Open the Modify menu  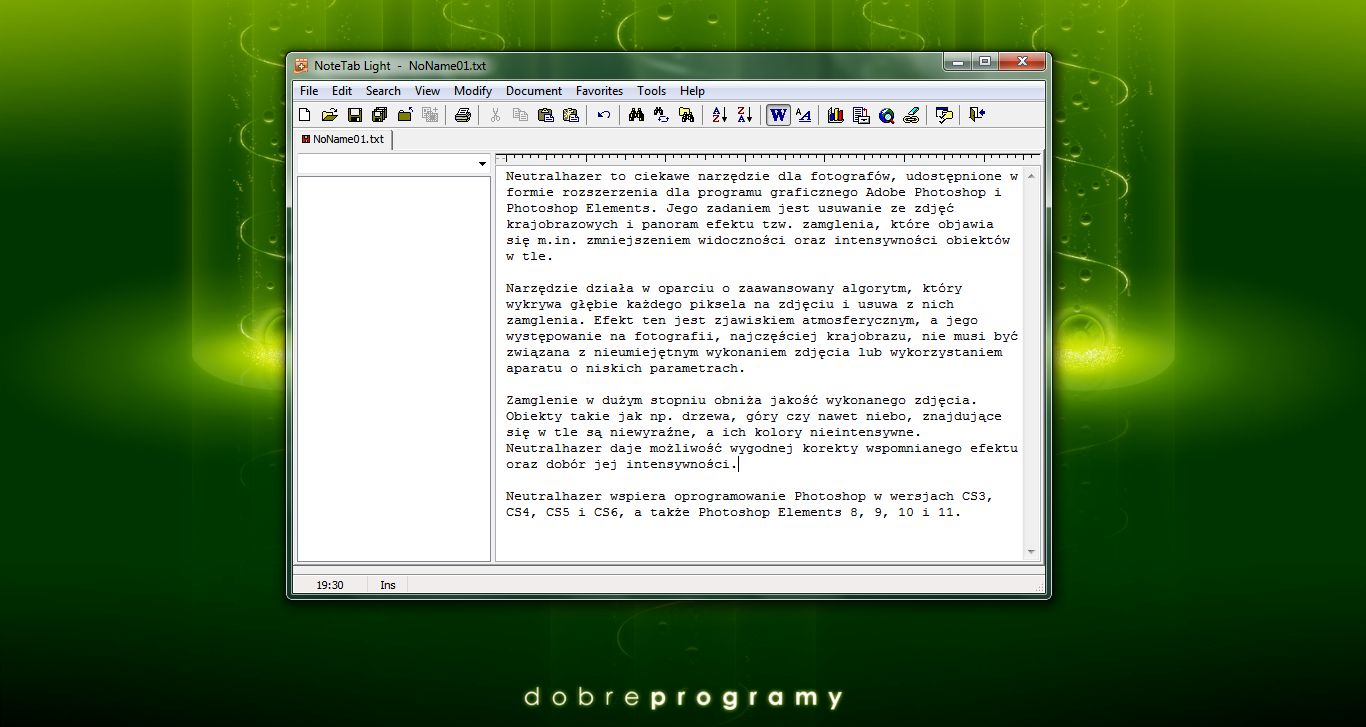click(472, 90)
